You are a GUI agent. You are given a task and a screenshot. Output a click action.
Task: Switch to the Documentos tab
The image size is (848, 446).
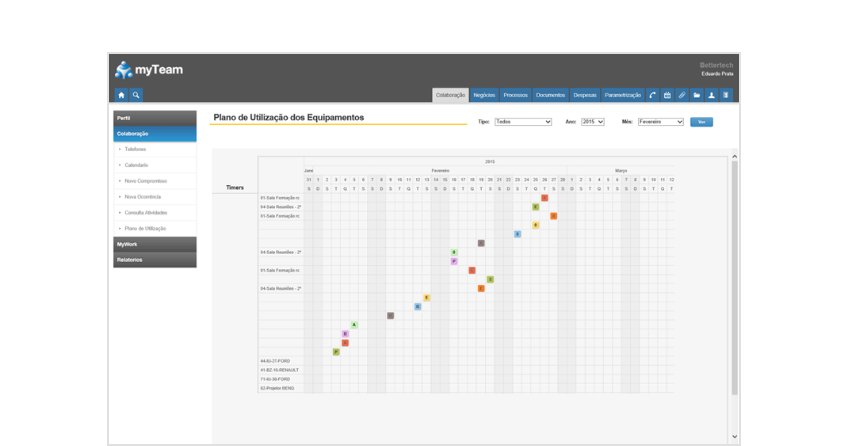click(x=550, y=95)
